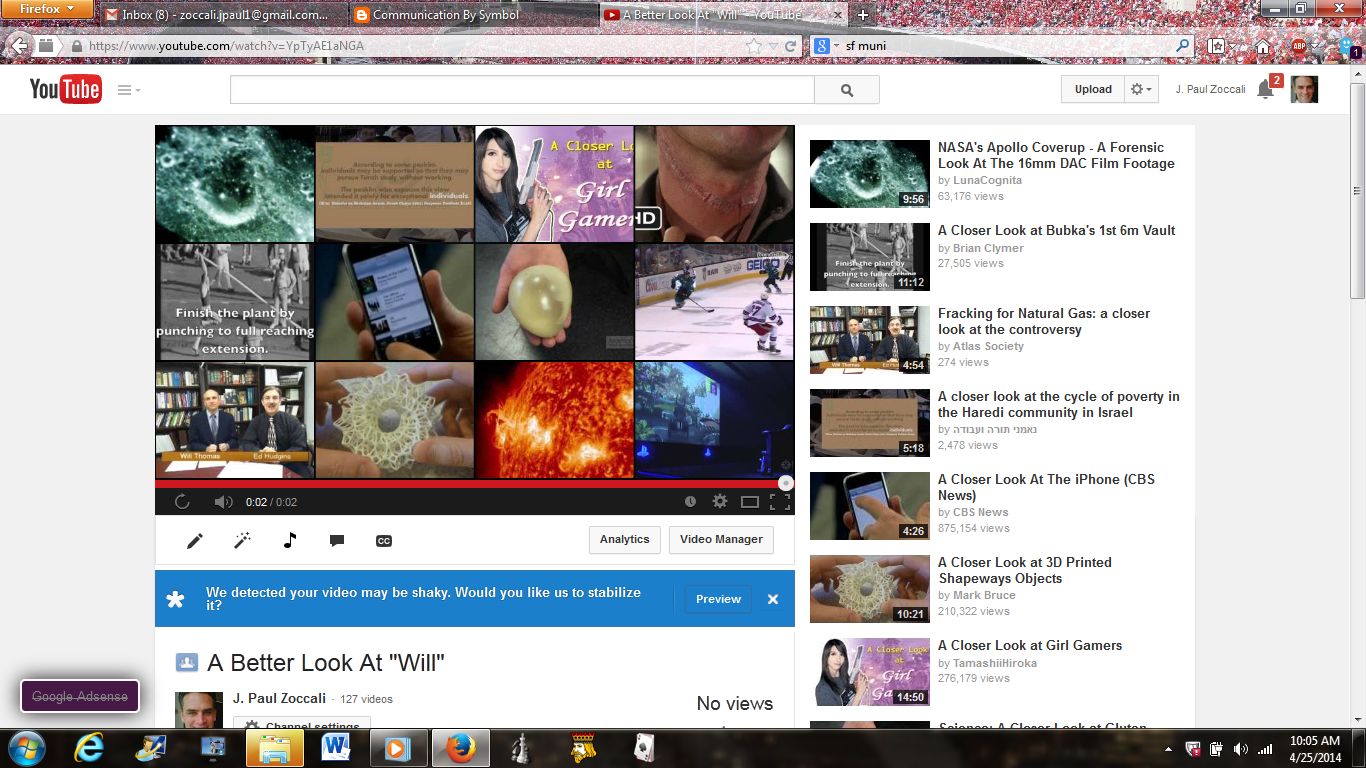Image resolution: width=1366 pixels, height=768 pixels.
Task: Click the magnifier search button
Action: pyautogui.click(x=847, y=90)
